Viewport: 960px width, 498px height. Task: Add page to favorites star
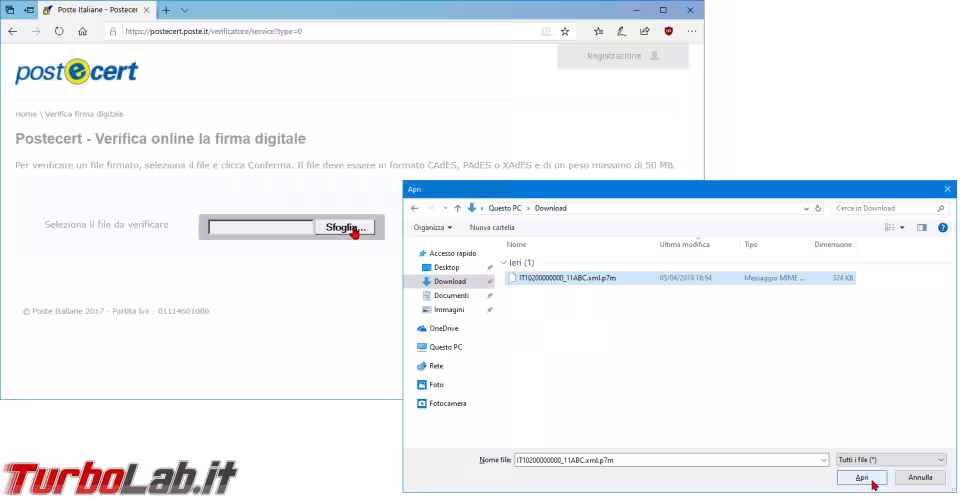(x=565, y=31)
